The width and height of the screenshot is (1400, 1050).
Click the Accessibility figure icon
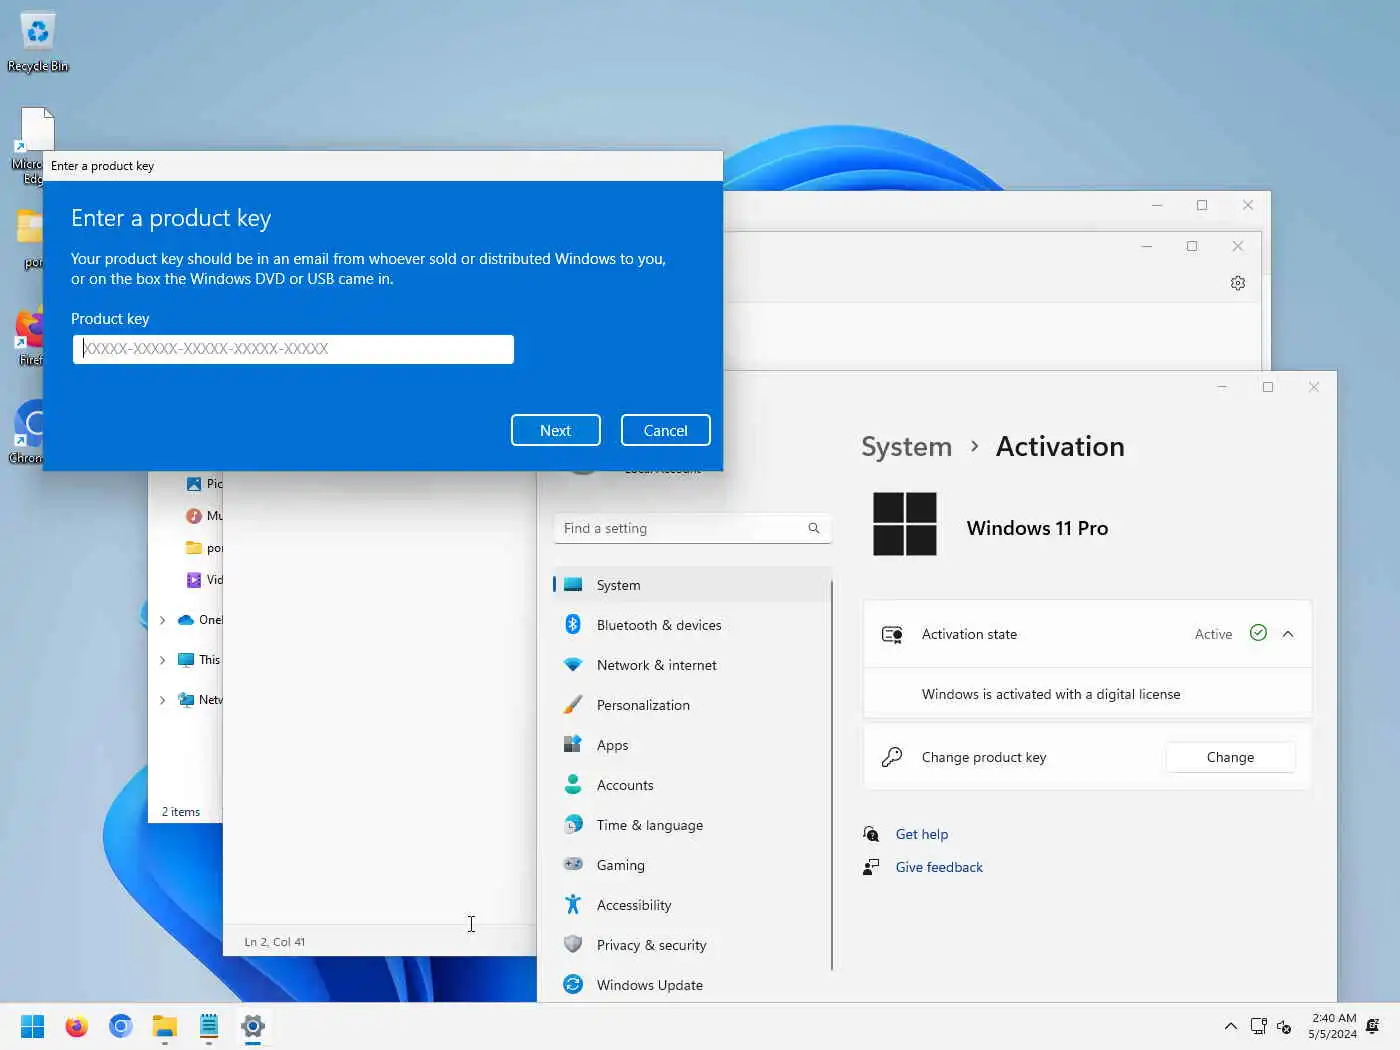(x=573, y=904)
